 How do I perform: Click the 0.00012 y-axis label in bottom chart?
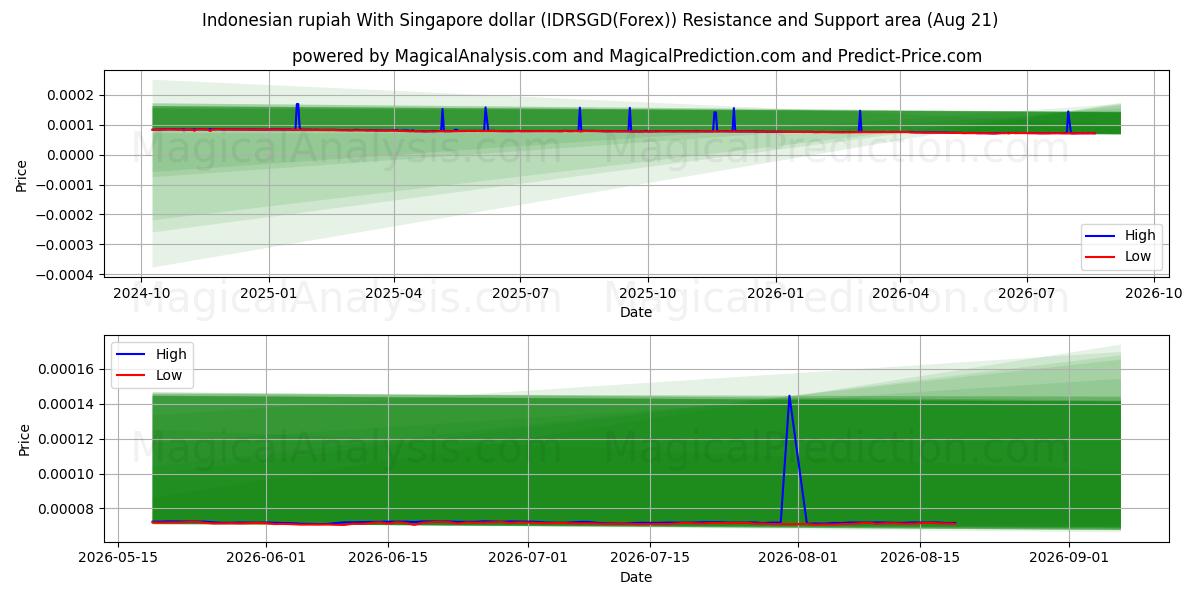pos(68,439)
